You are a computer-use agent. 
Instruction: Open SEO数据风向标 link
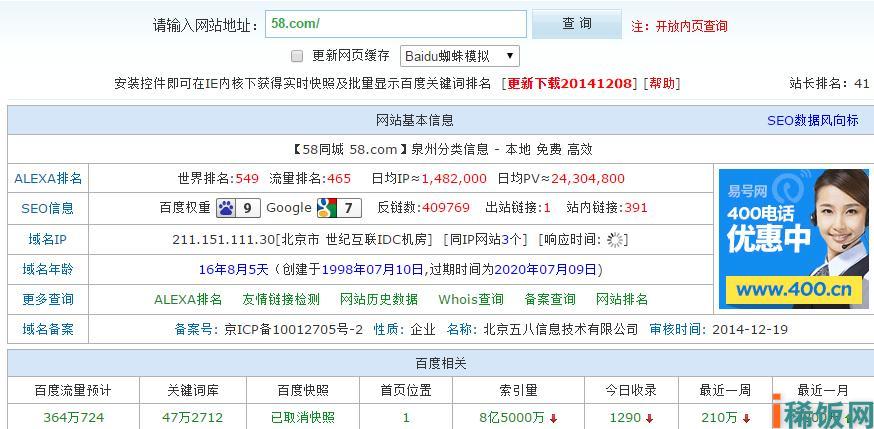coord(813,120)
